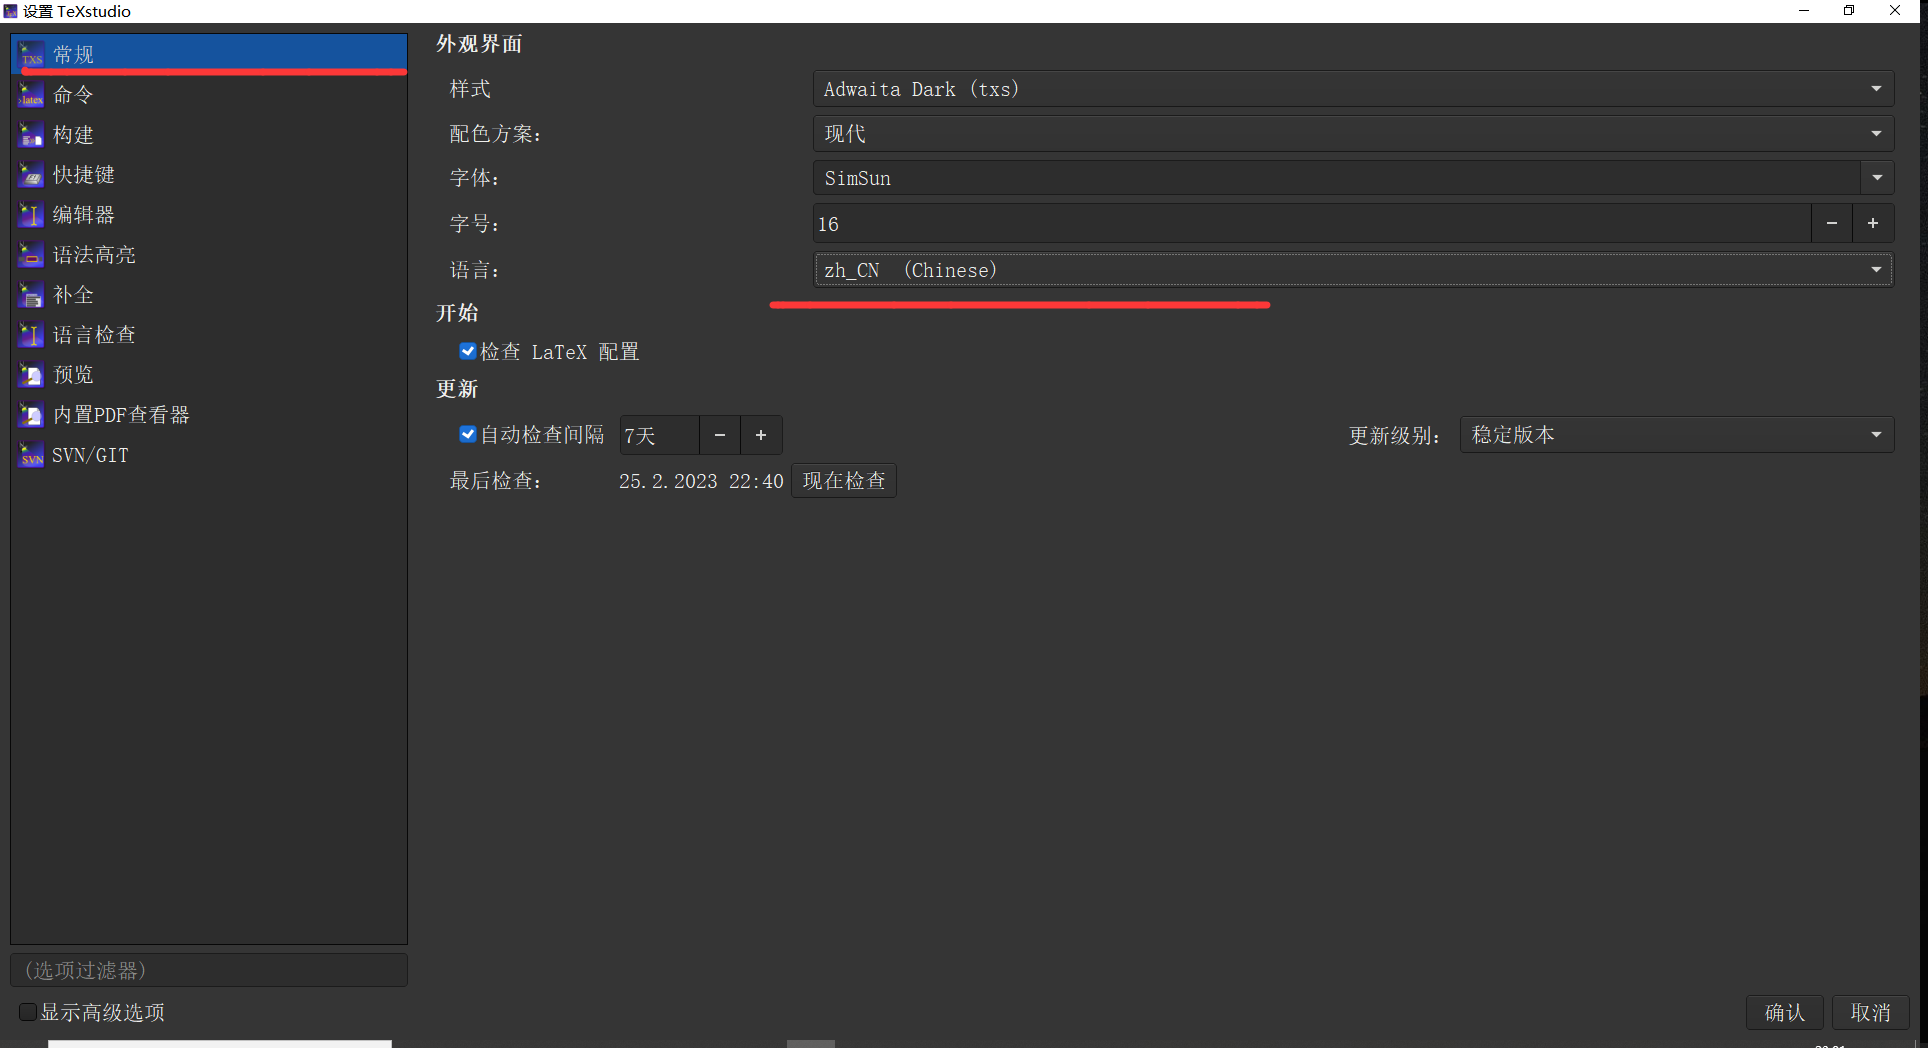Click the 常规 (General) sidebar icon
This screenshot has width=1928, height=1048.
click(32, 54)
